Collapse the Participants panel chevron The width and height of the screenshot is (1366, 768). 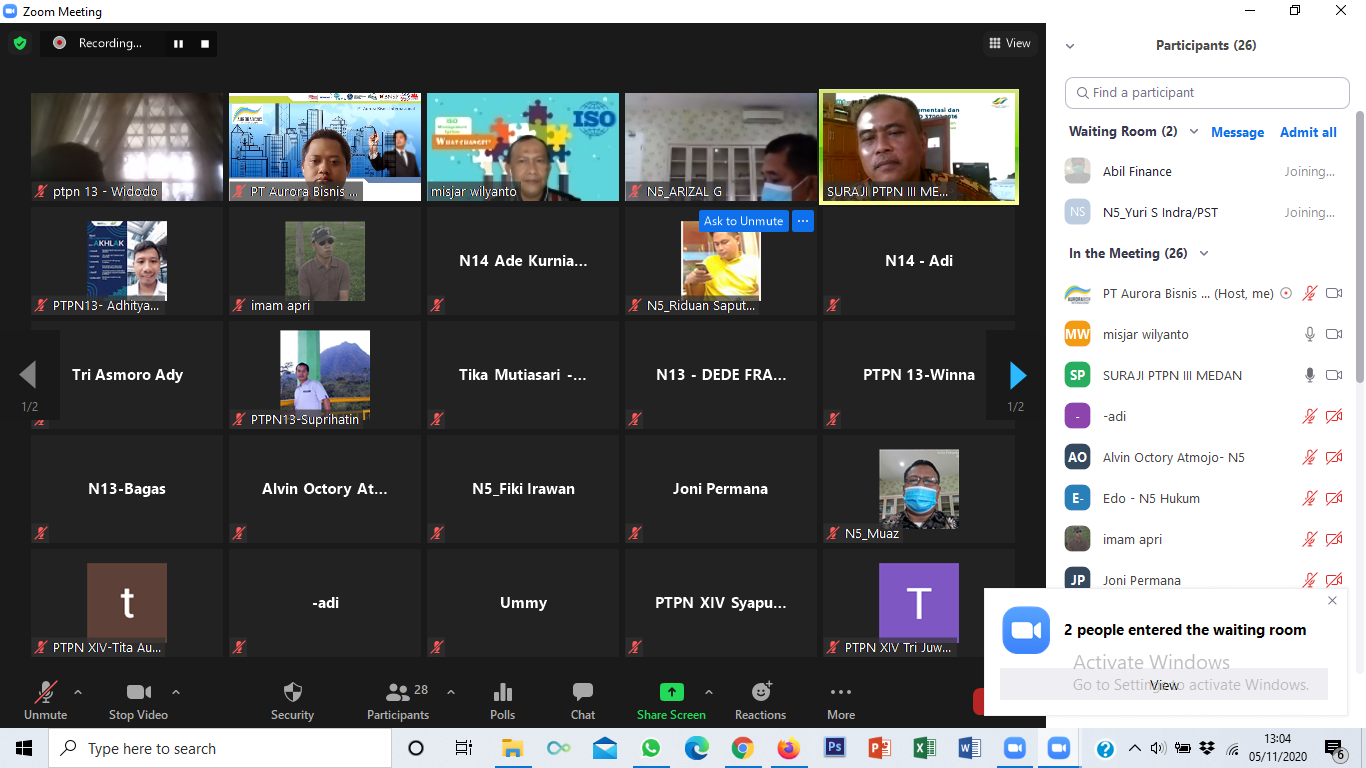tap(1070, 46)
